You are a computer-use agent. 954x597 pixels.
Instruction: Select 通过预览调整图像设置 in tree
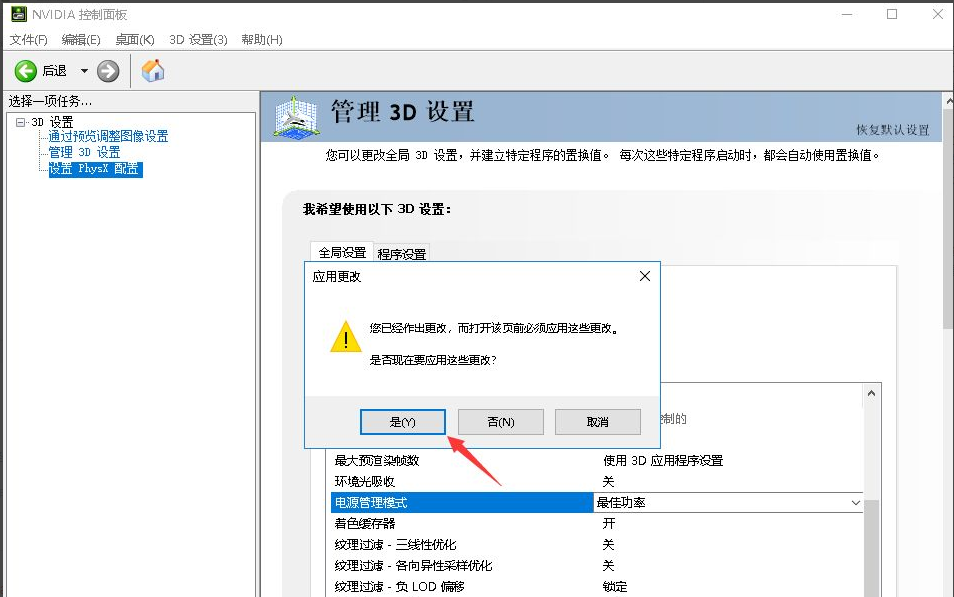pyautogui.click(x=108, y=136)
